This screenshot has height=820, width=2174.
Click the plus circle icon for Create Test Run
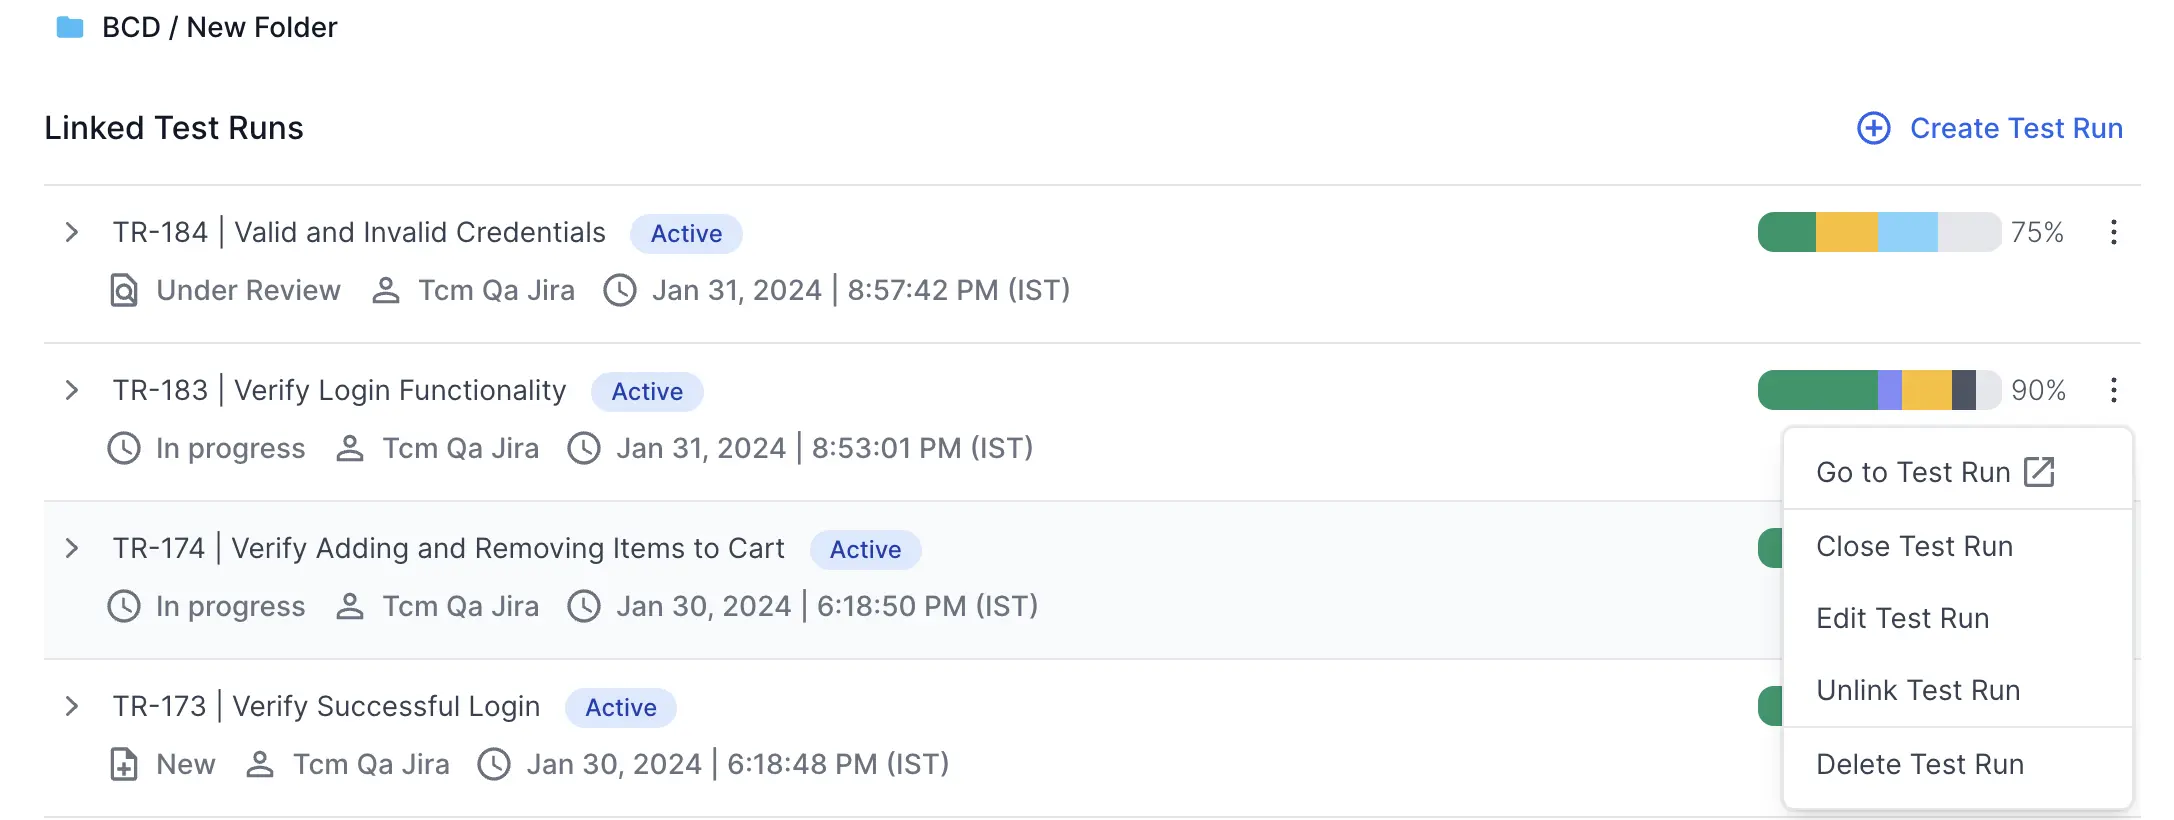click(1873, 128)
